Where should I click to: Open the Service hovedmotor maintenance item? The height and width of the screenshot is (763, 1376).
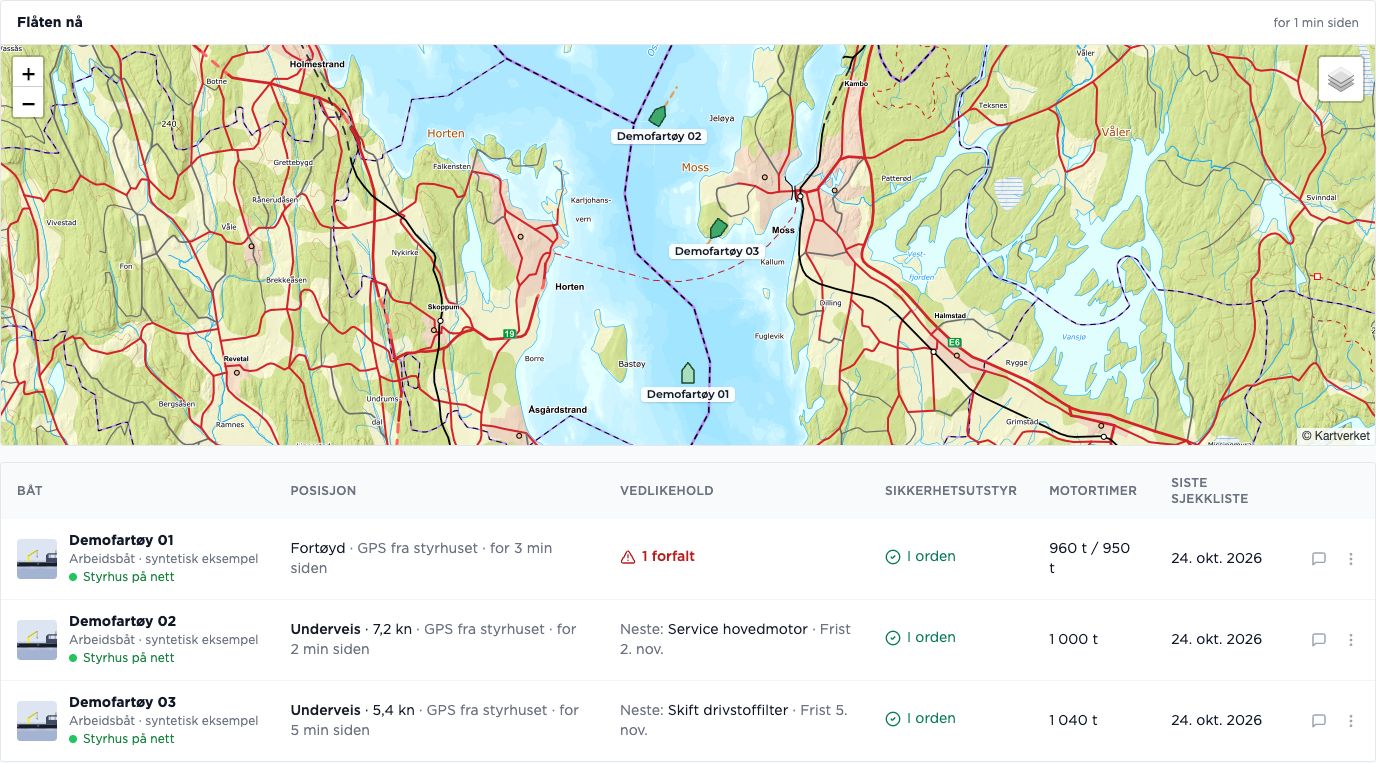[x=738, y=629]
